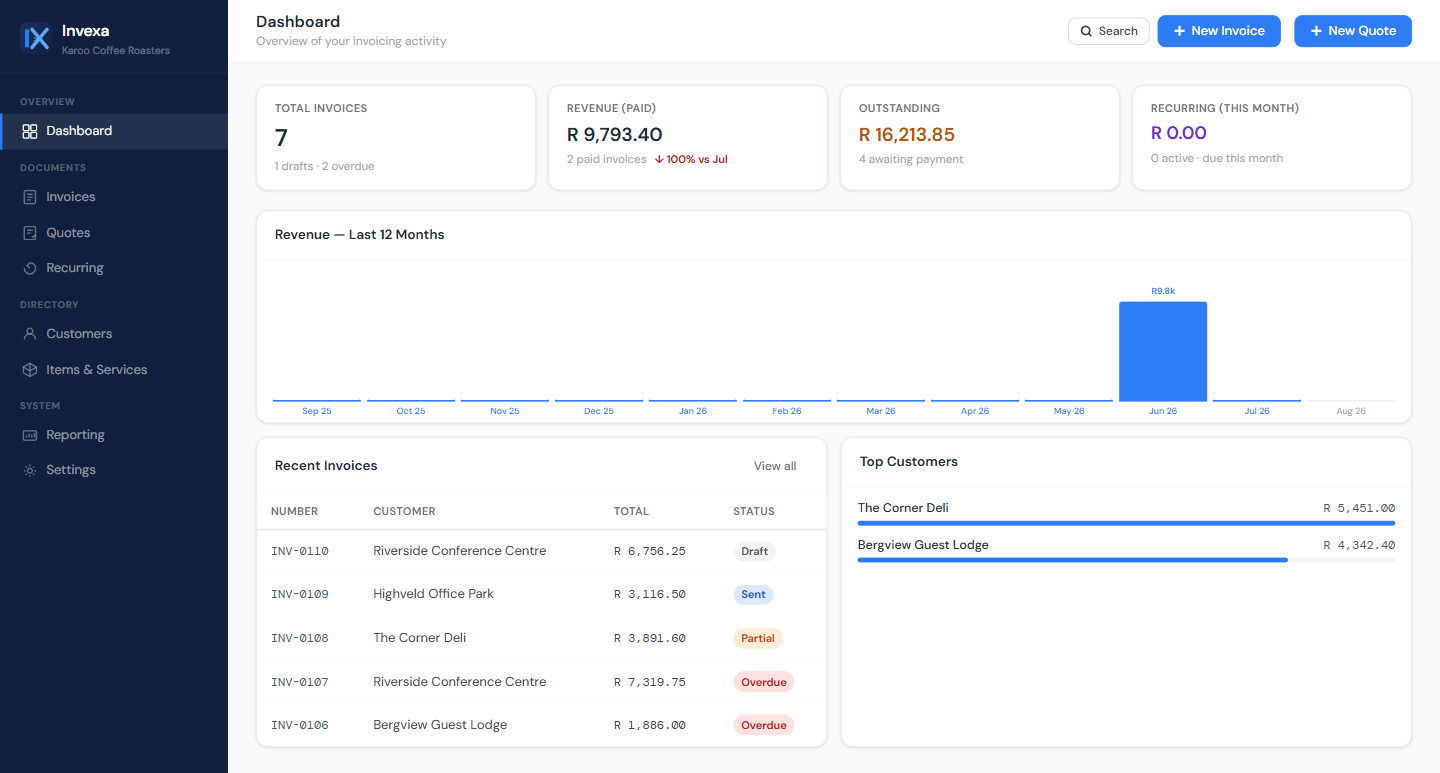Click the TOTAL column header
Viewport: 1440px width, 773px height.
click(x=631, y=511)
